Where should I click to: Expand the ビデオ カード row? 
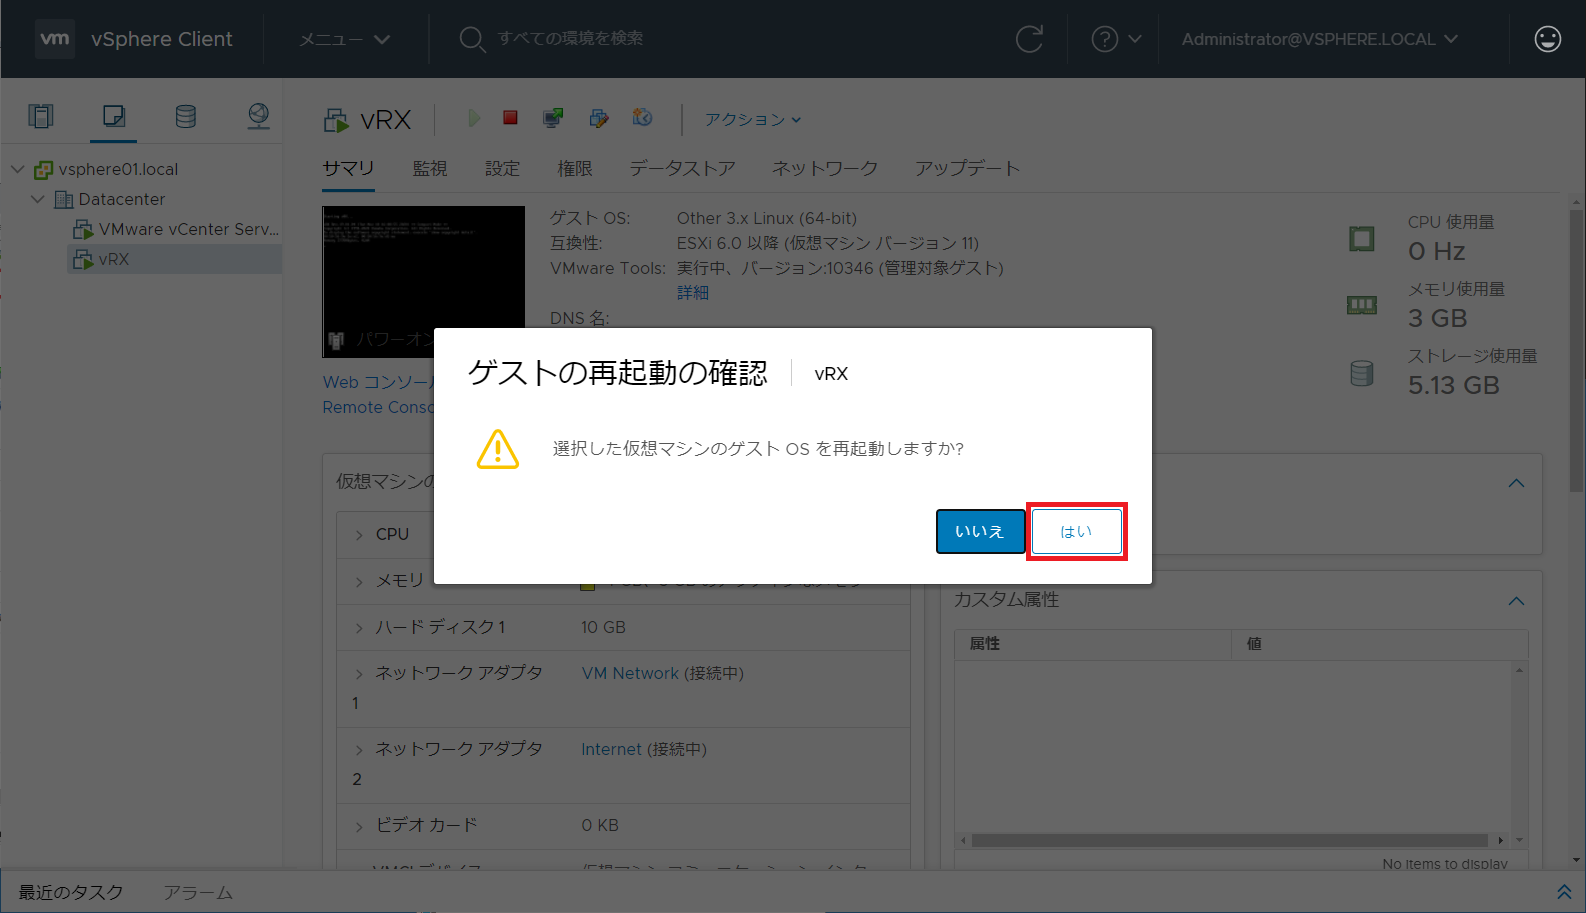359,826
